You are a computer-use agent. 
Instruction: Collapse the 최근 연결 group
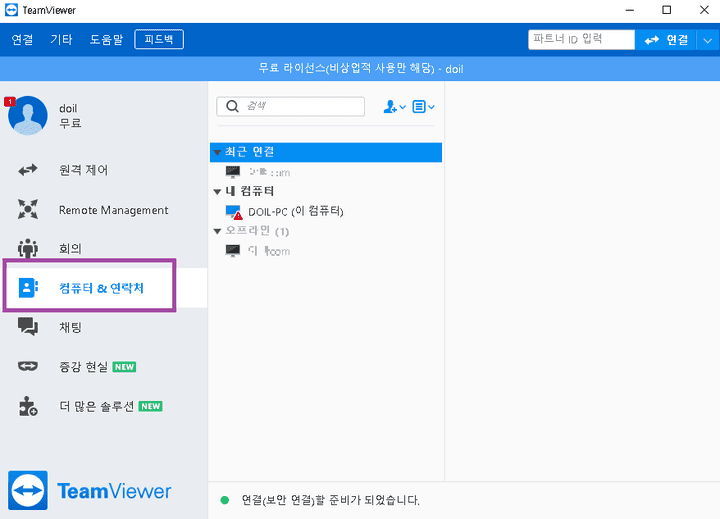coord(218,152)
